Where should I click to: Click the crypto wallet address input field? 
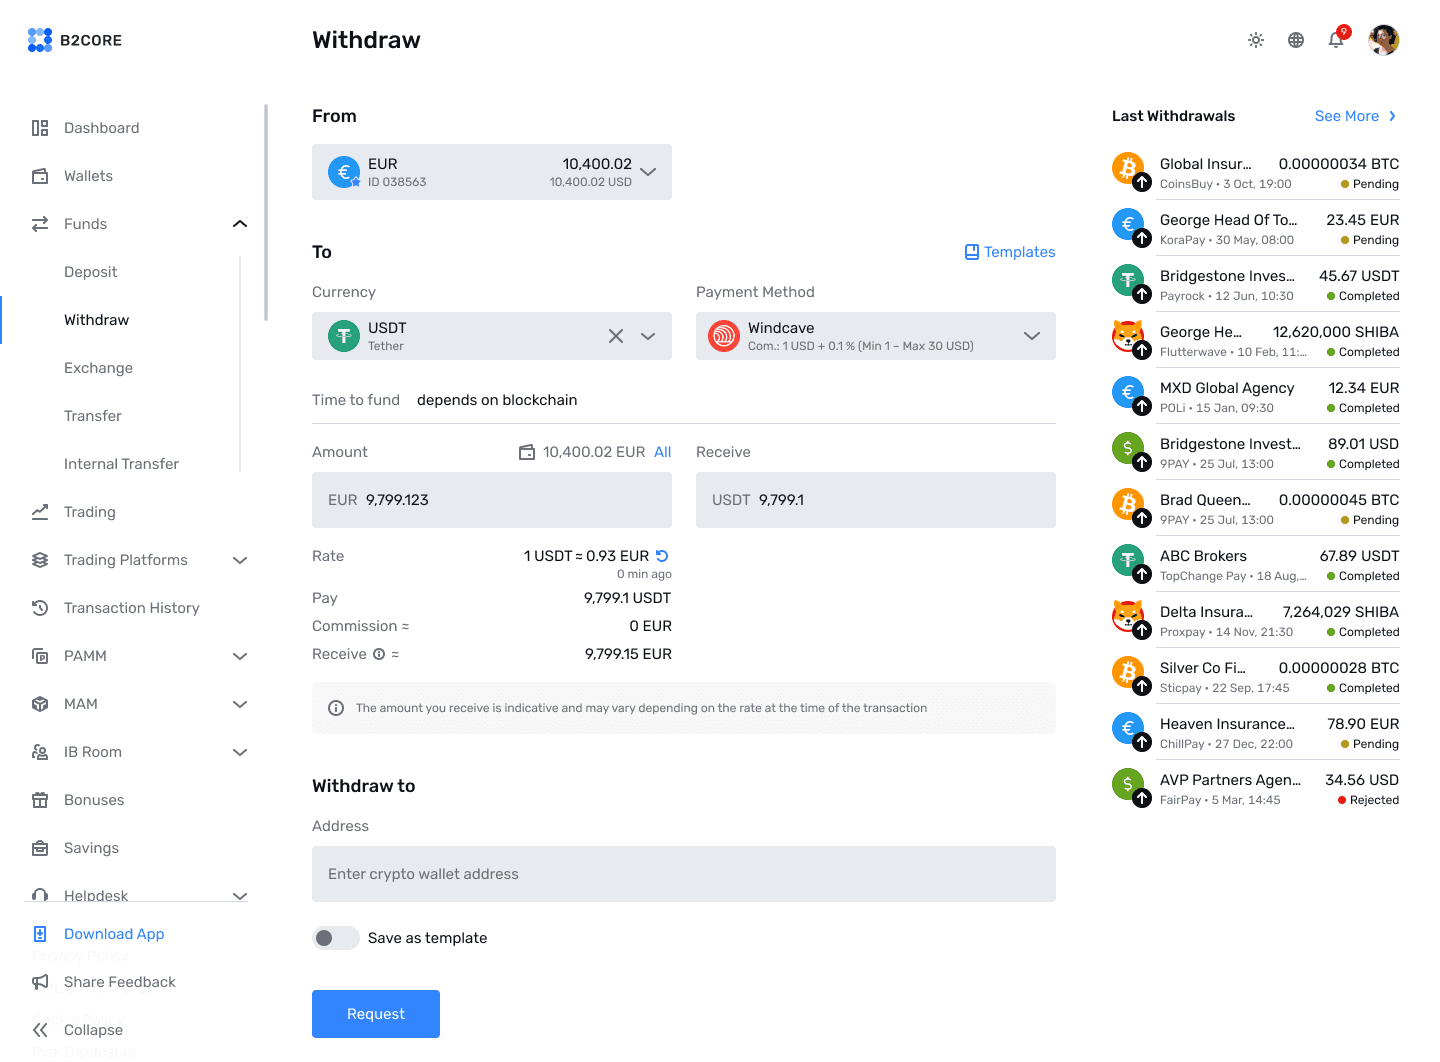[x=683, y=873]
